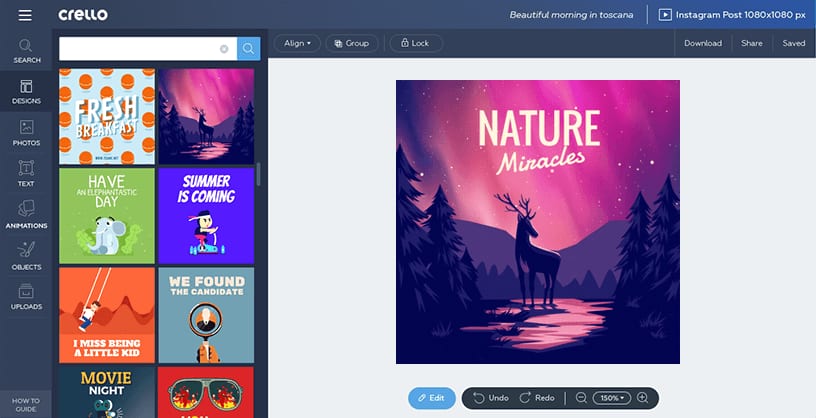
Task: Select the Photos sidebar icon
Action: tap(27, 133)
